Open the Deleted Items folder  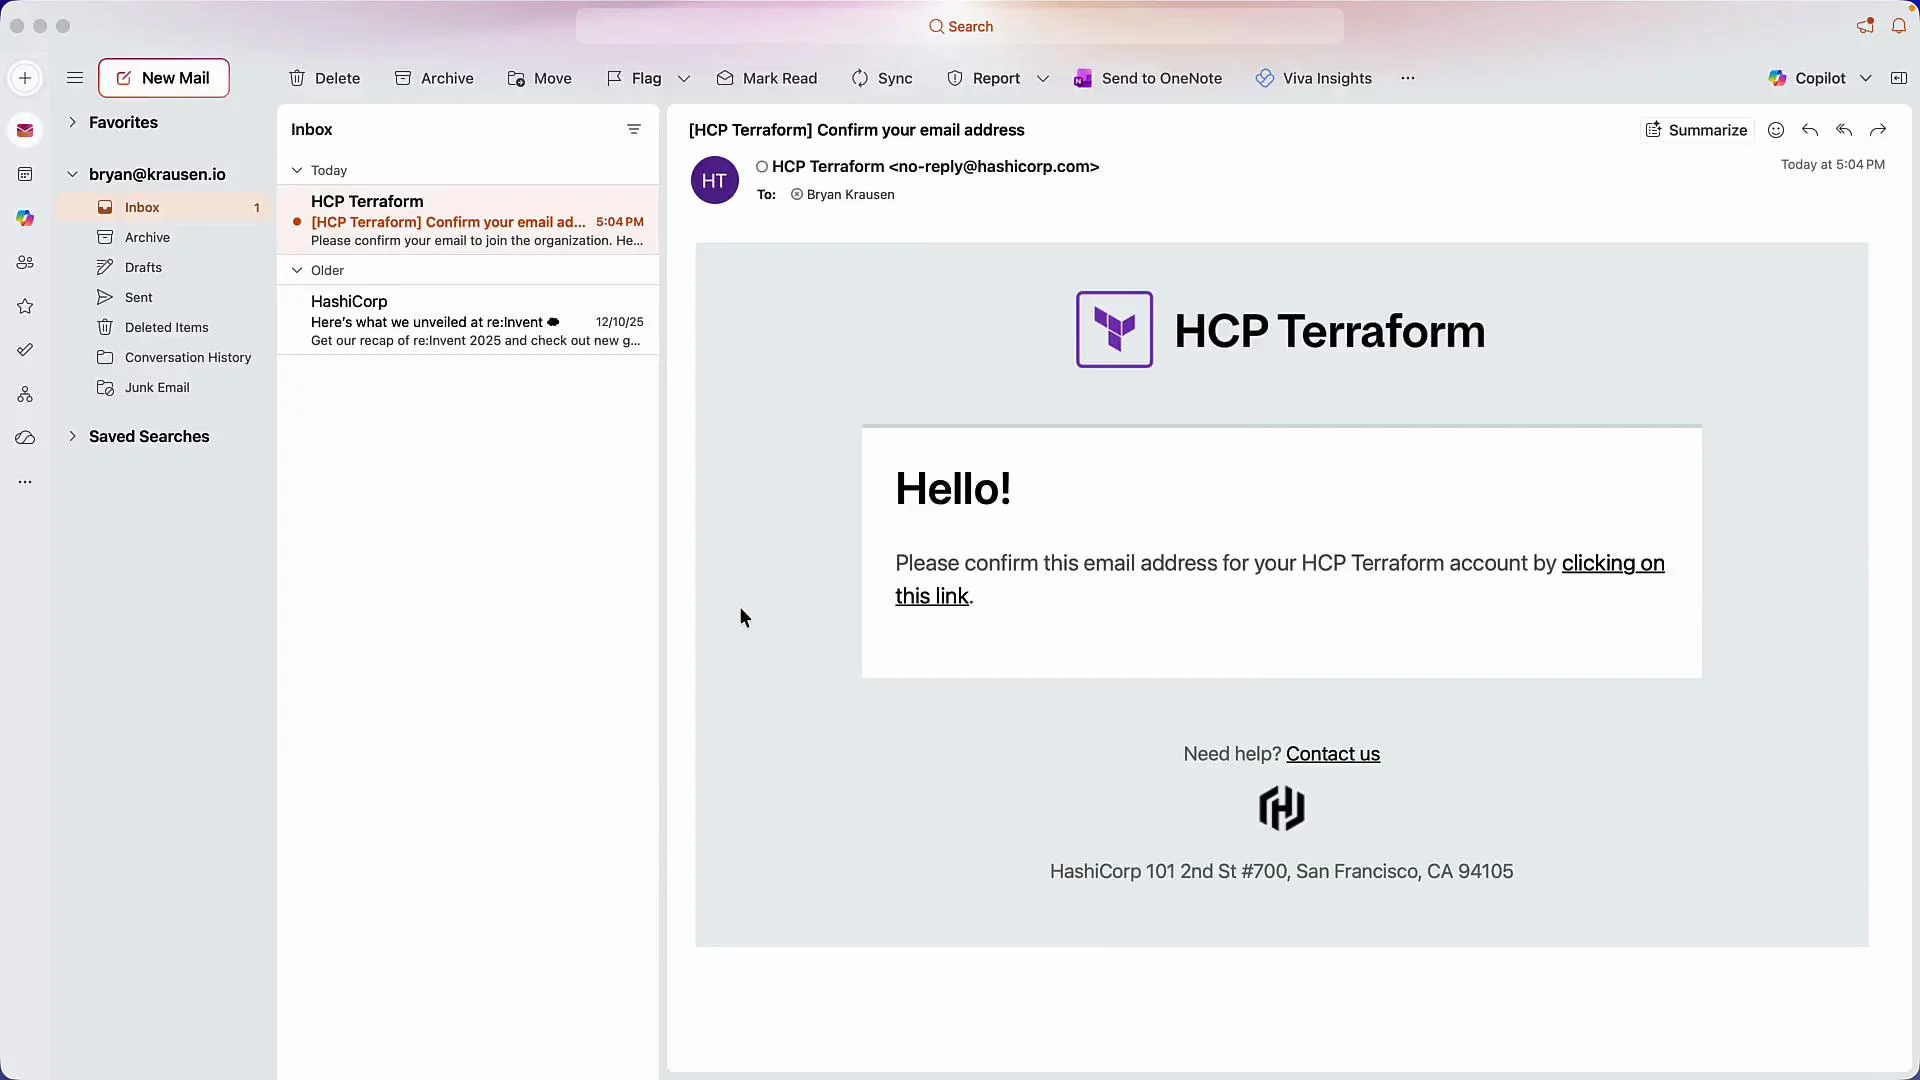(164, 327)
